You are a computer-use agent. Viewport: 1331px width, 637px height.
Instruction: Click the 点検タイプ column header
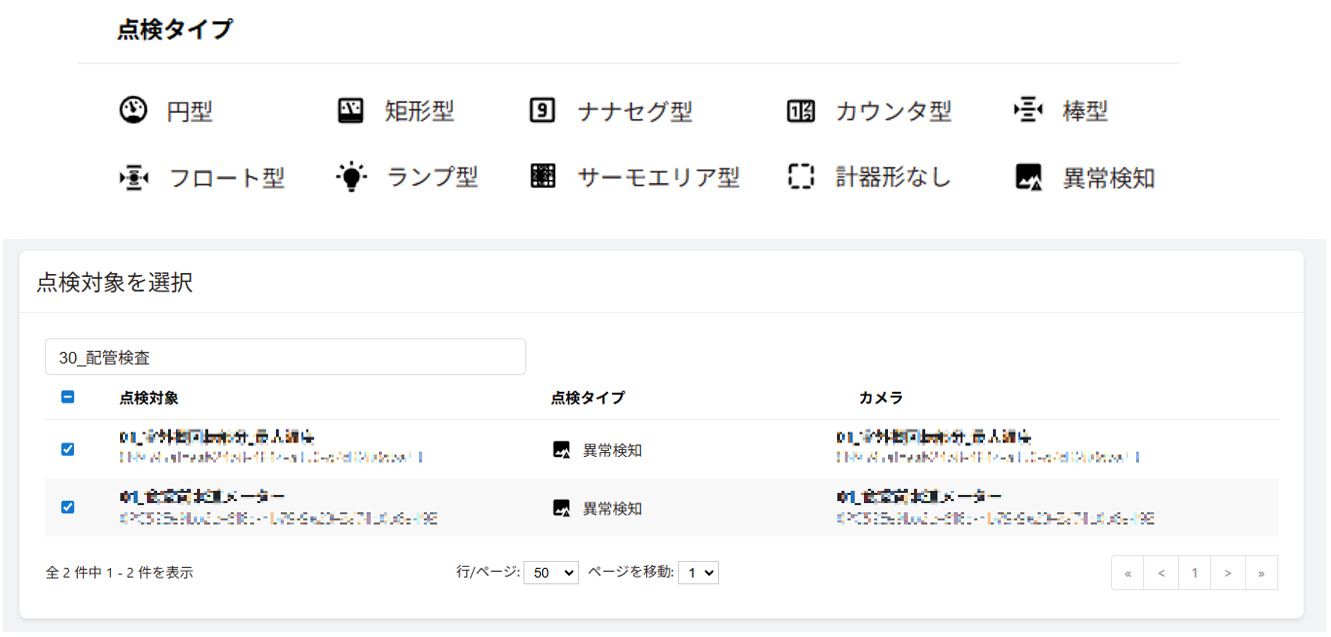click(588, 398)
